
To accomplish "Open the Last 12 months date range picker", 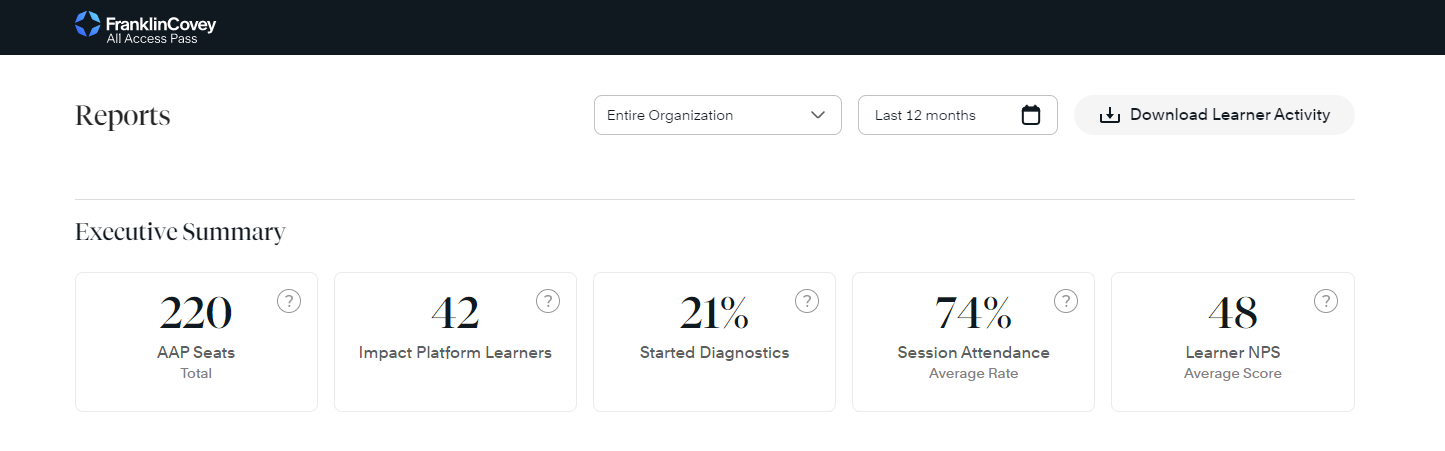I will pos(940,115).
